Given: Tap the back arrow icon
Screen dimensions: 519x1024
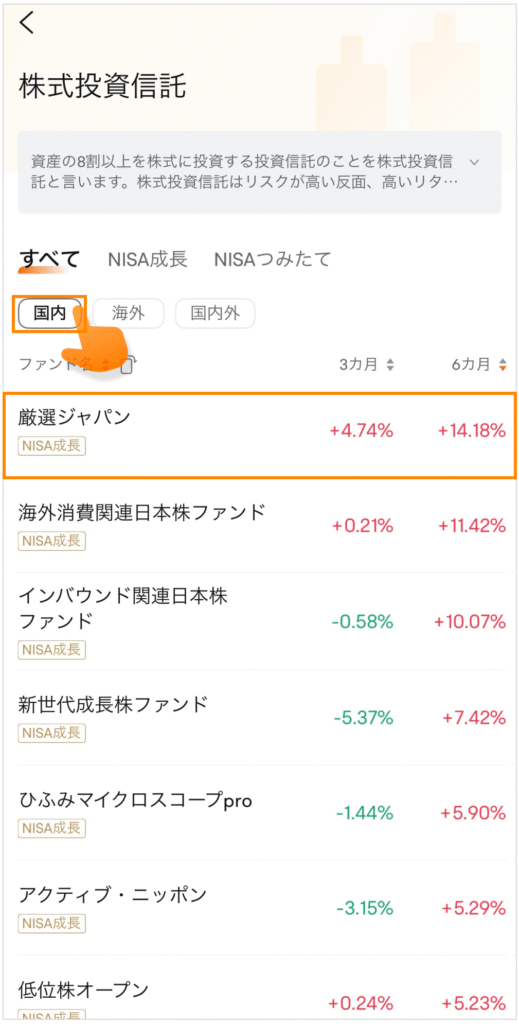Looking at the screenshot, I should pos(27,23).
